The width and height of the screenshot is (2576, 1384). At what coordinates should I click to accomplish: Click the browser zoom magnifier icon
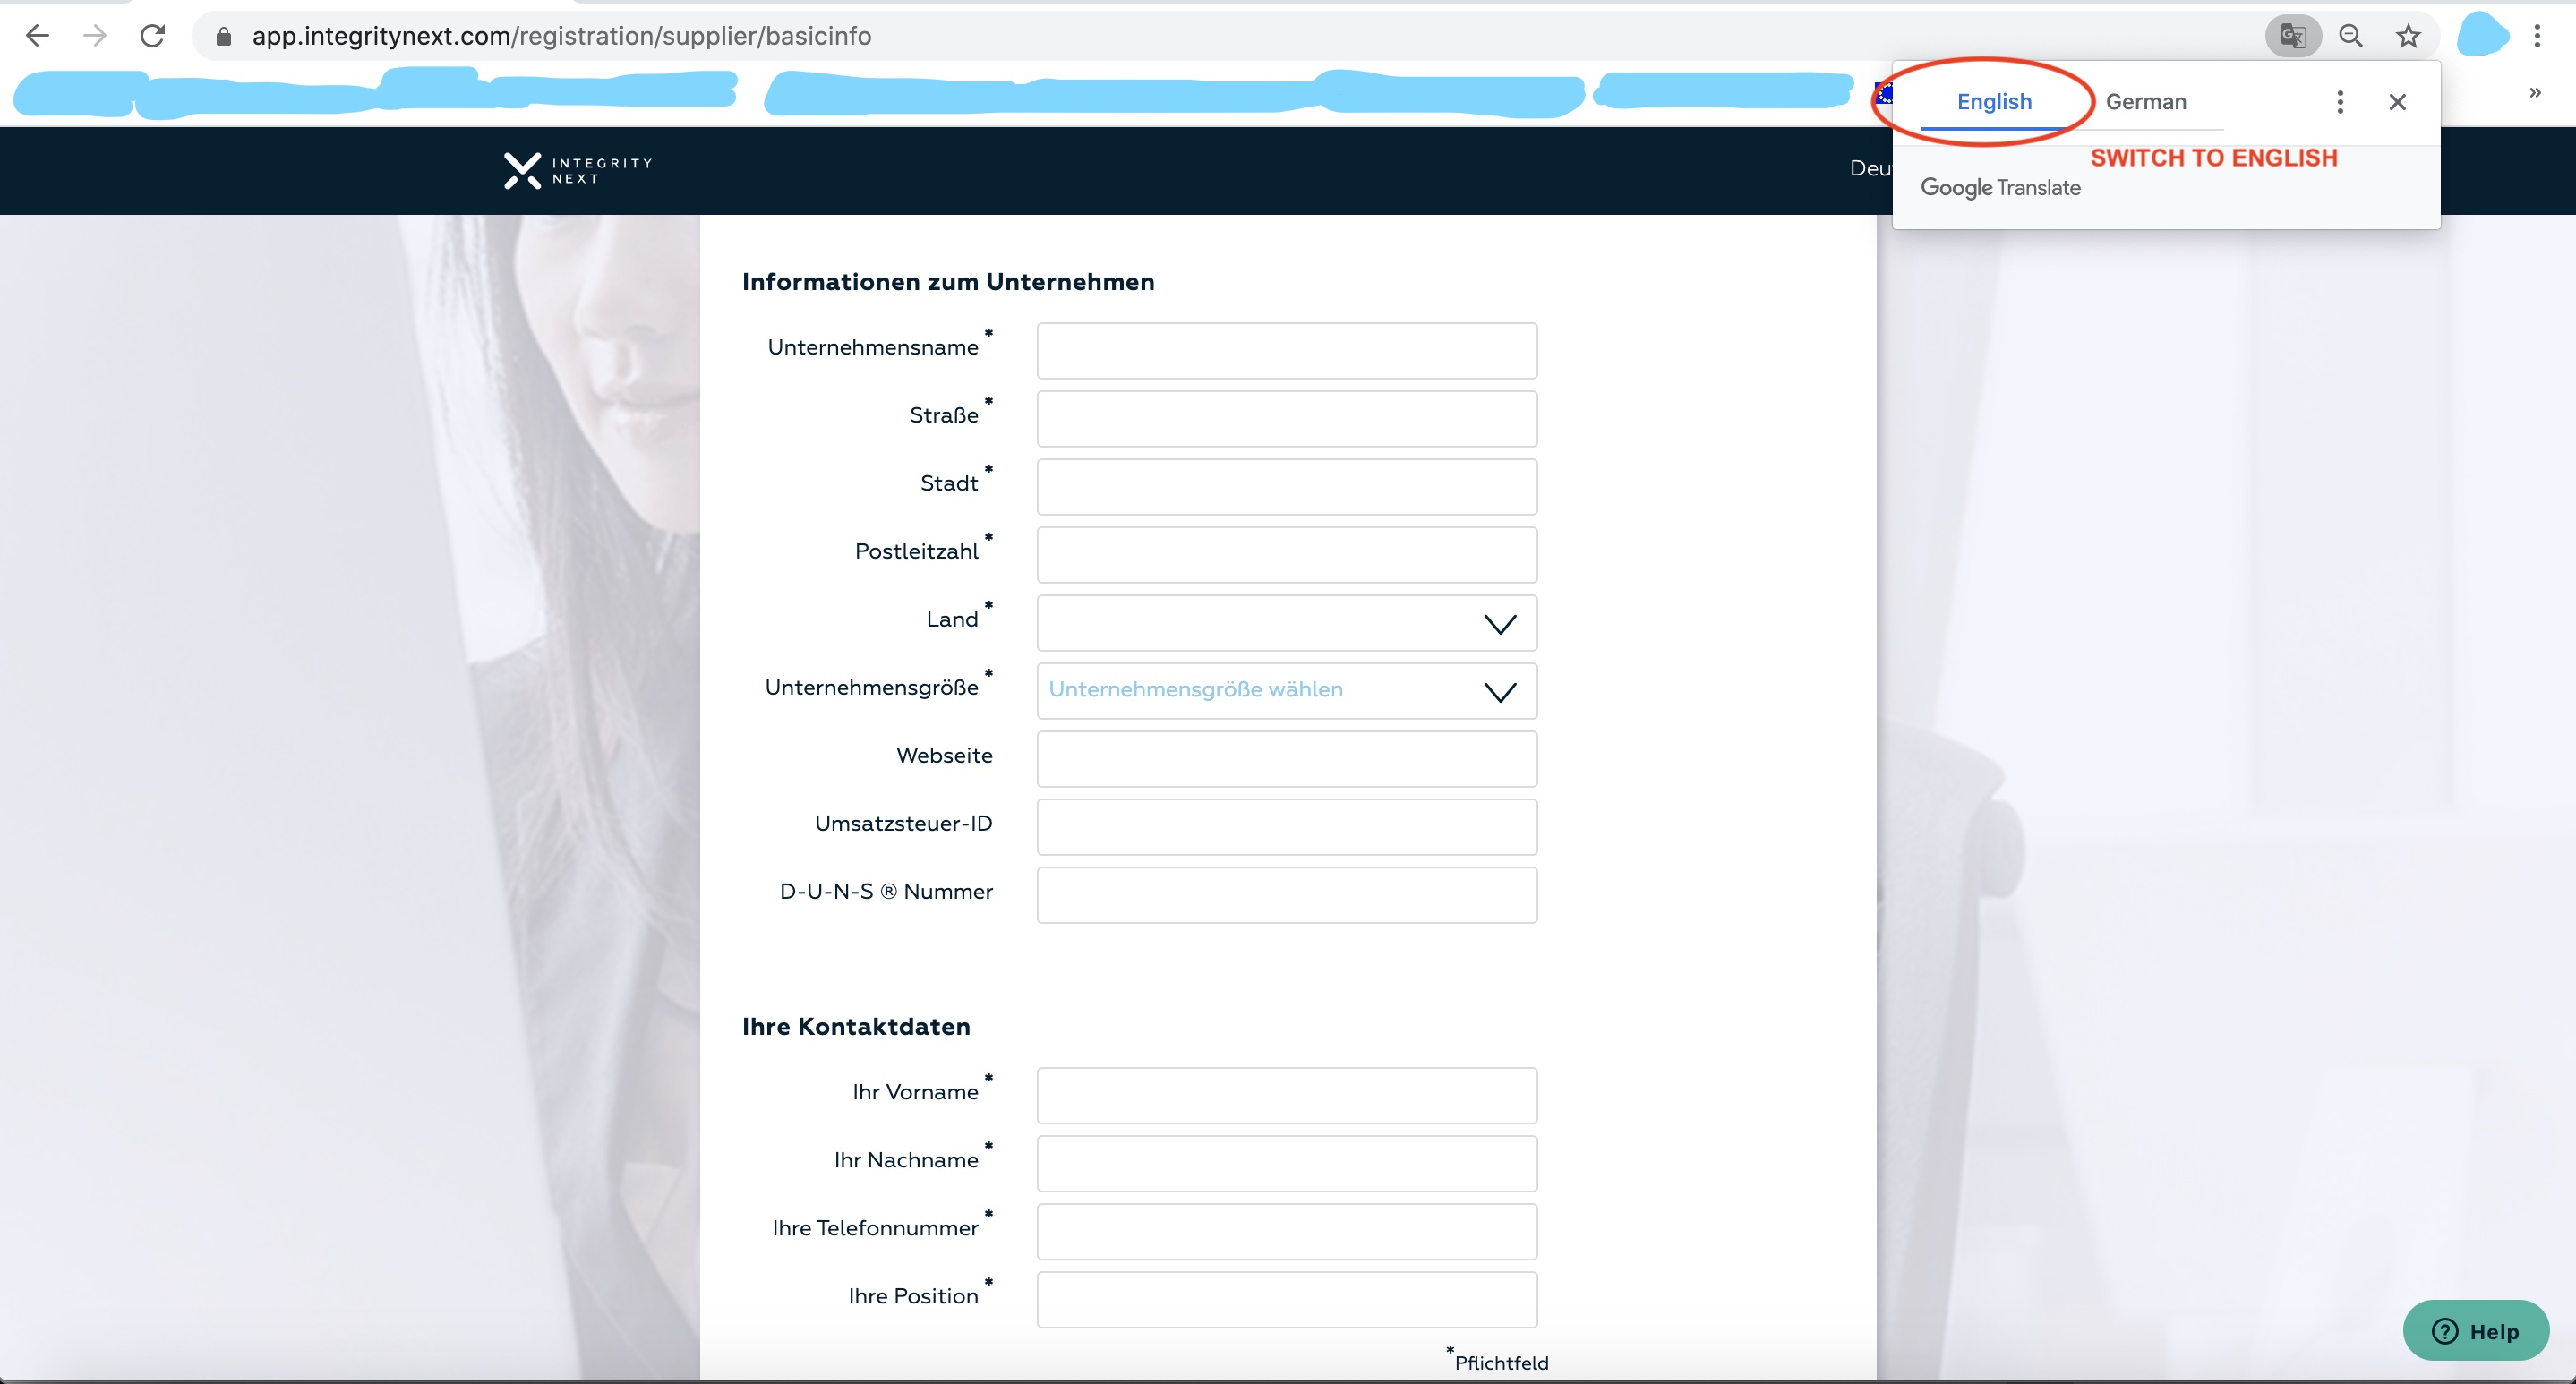[x=2351, y=37]
